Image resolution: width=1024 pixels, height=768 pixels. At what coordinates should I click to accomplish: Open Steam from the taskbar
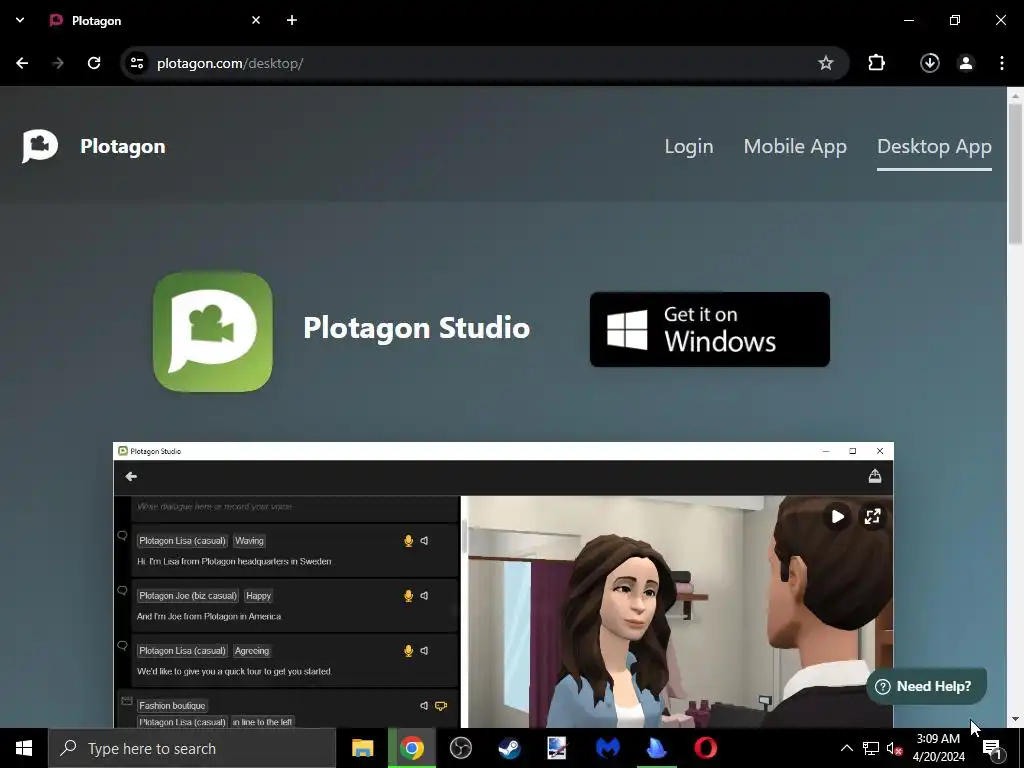click(509, 748)
